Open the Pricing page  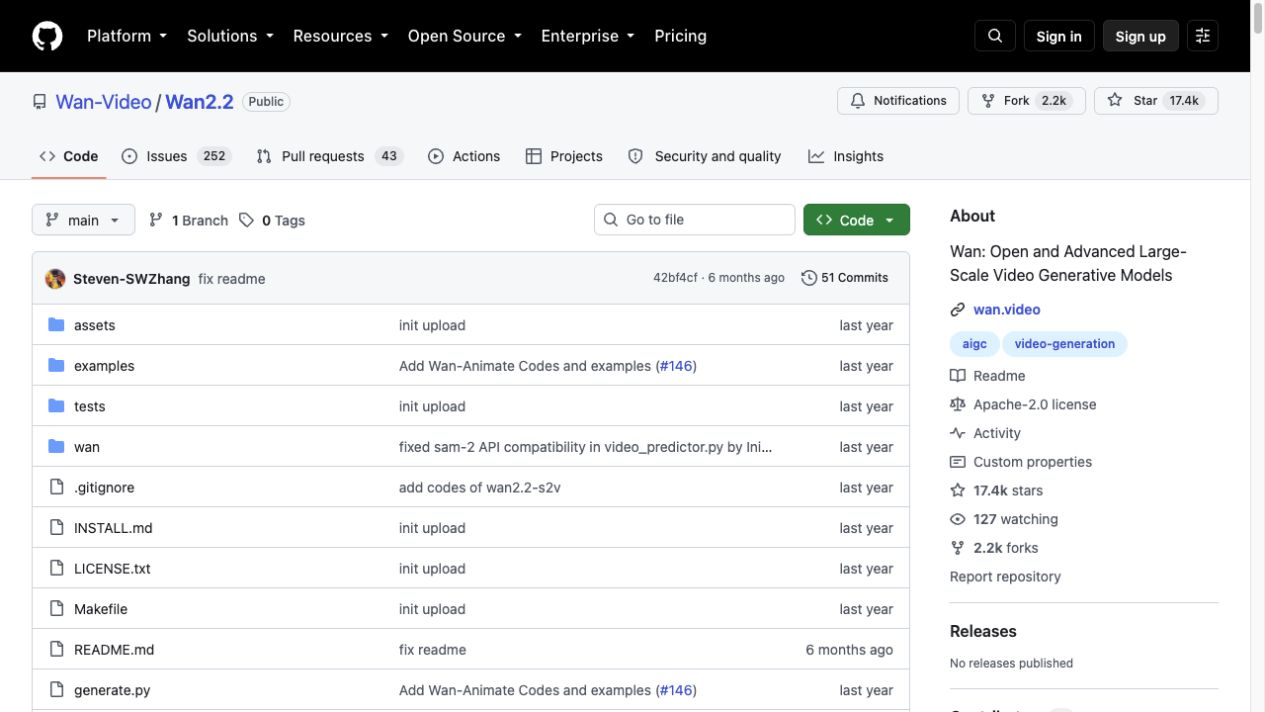point(680,36)
